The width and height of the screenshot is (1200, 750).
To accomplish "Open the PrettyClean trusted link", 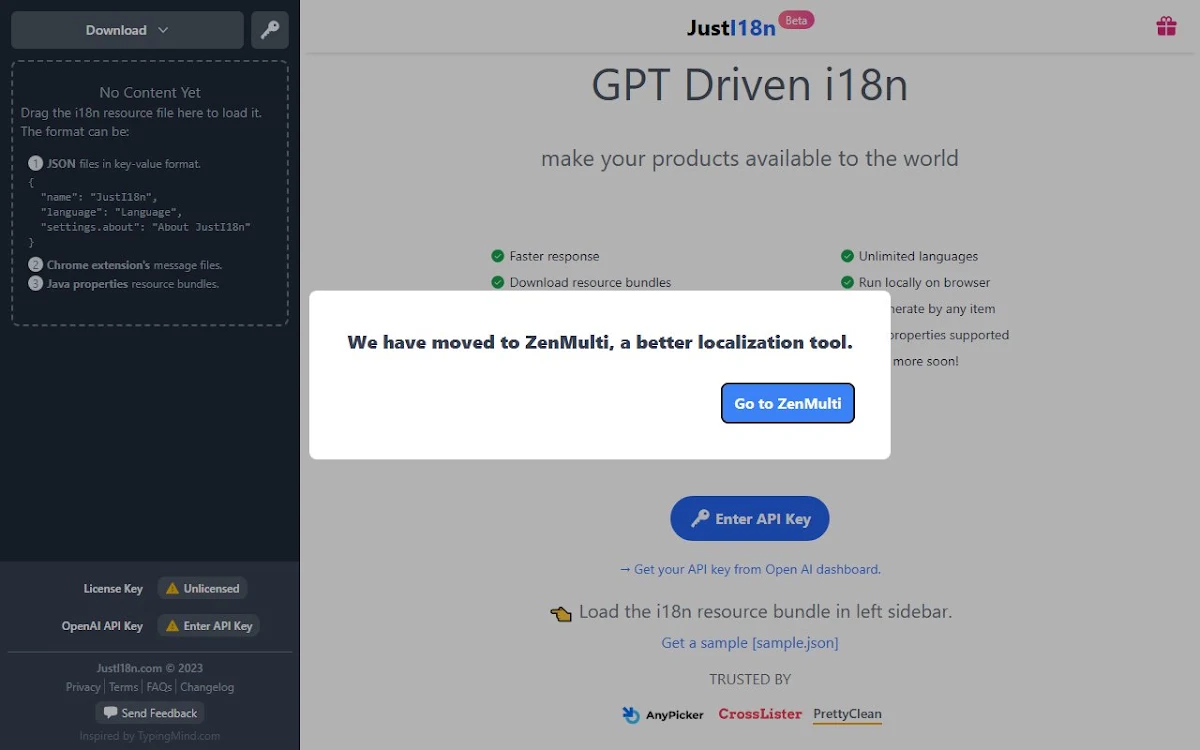I will coord(847,714).
